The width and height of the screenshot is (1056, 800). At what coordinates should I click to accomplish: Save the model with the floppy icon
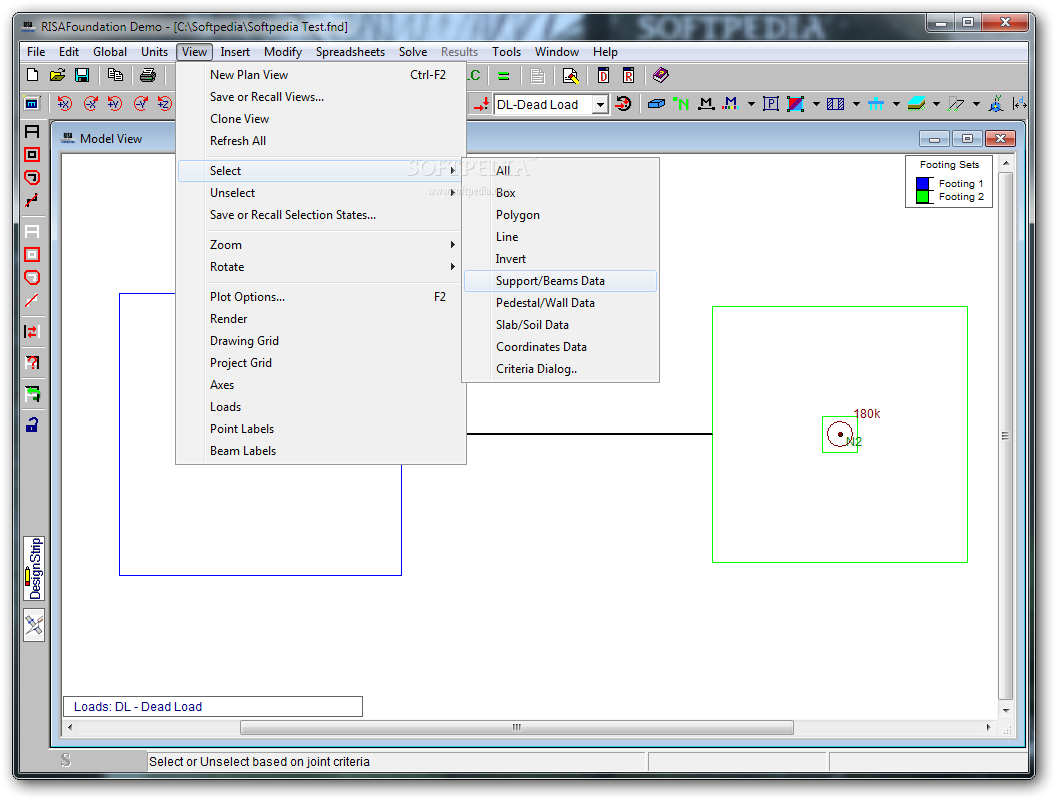tap(81, 75)
